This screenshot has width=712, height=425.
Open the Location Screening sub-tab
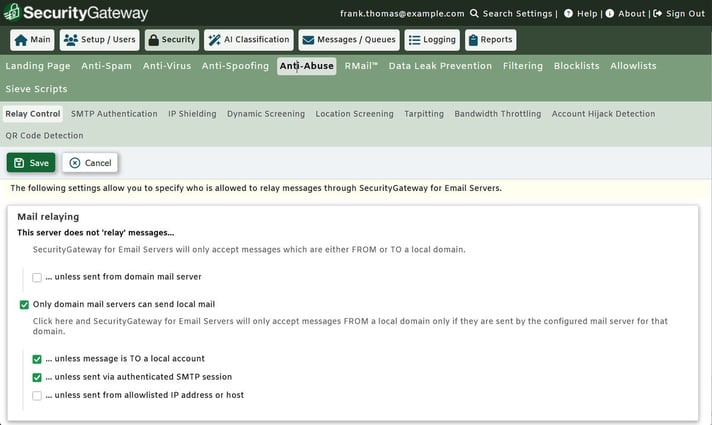click(354, 114)
